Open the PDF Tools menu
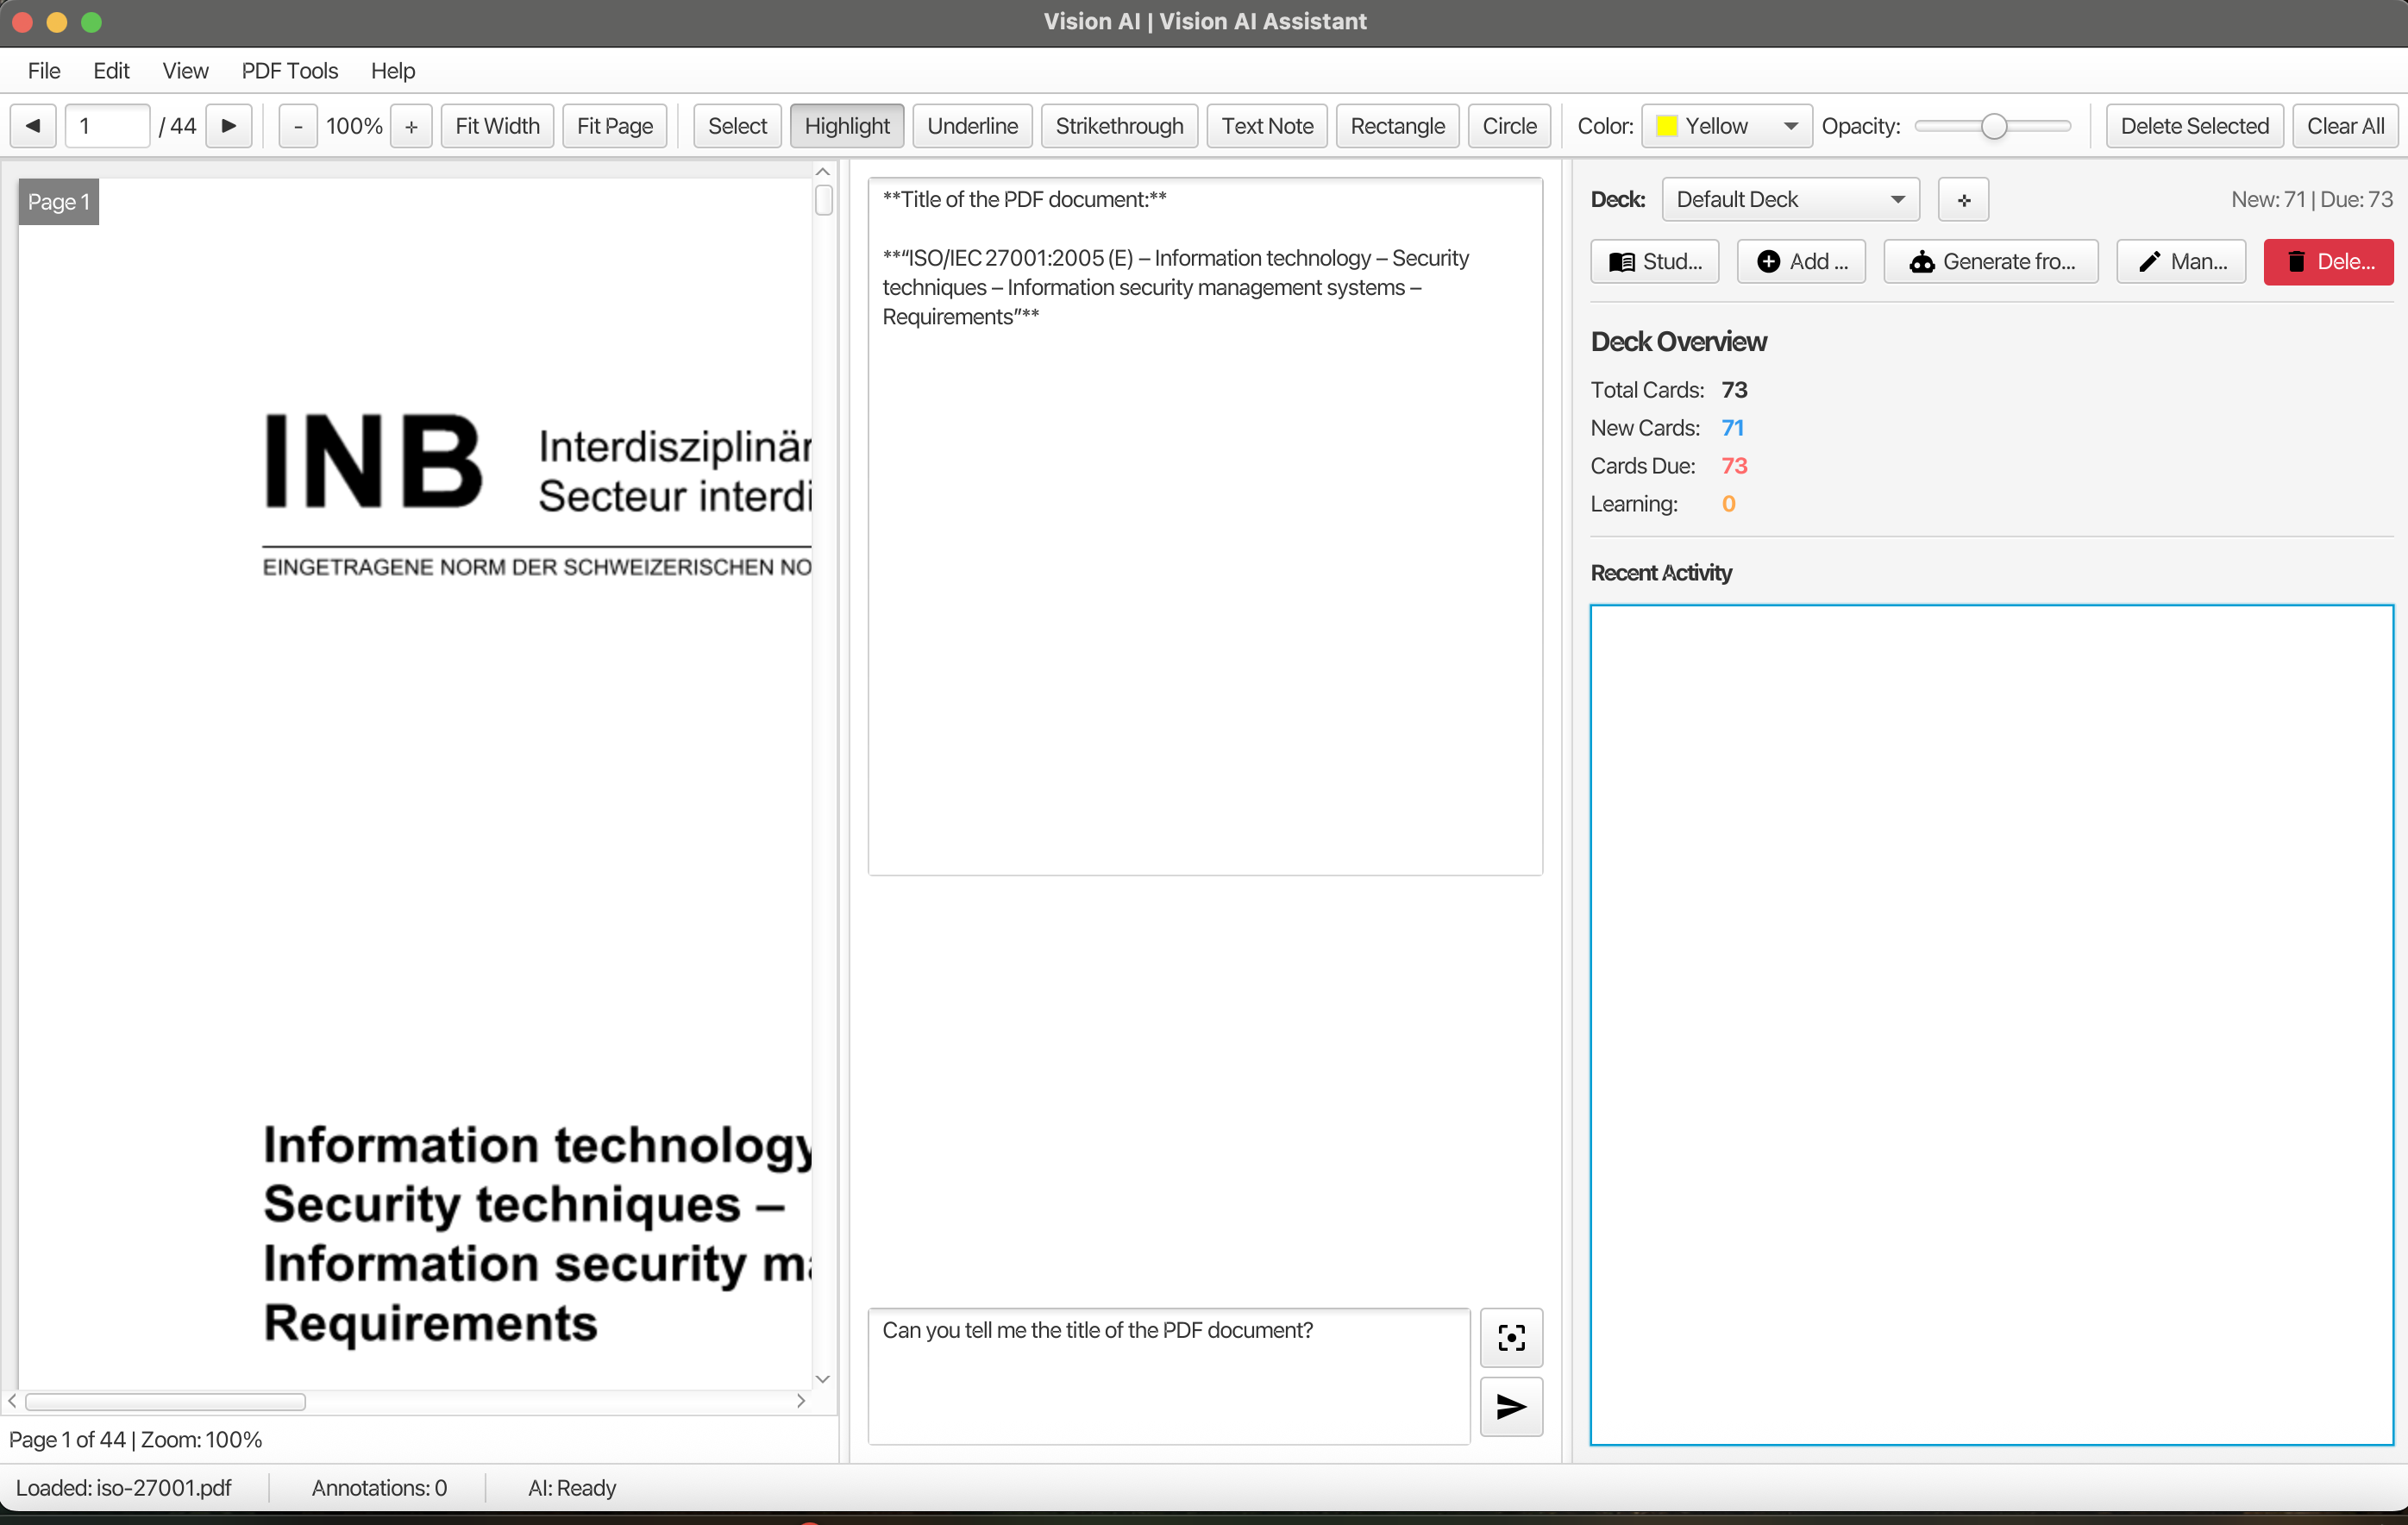This screenshot has height=1525, width=2408. pos(289,71)
